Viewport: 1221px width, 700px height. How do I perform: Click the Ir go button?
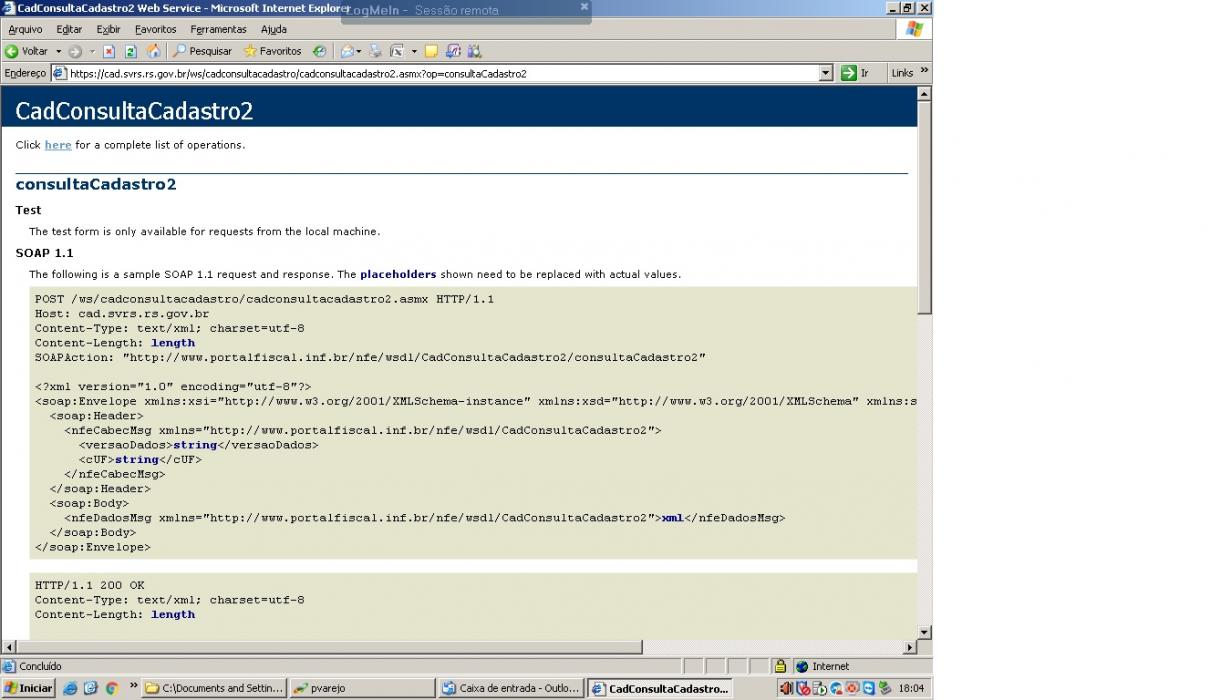click(x=855, y=73)
